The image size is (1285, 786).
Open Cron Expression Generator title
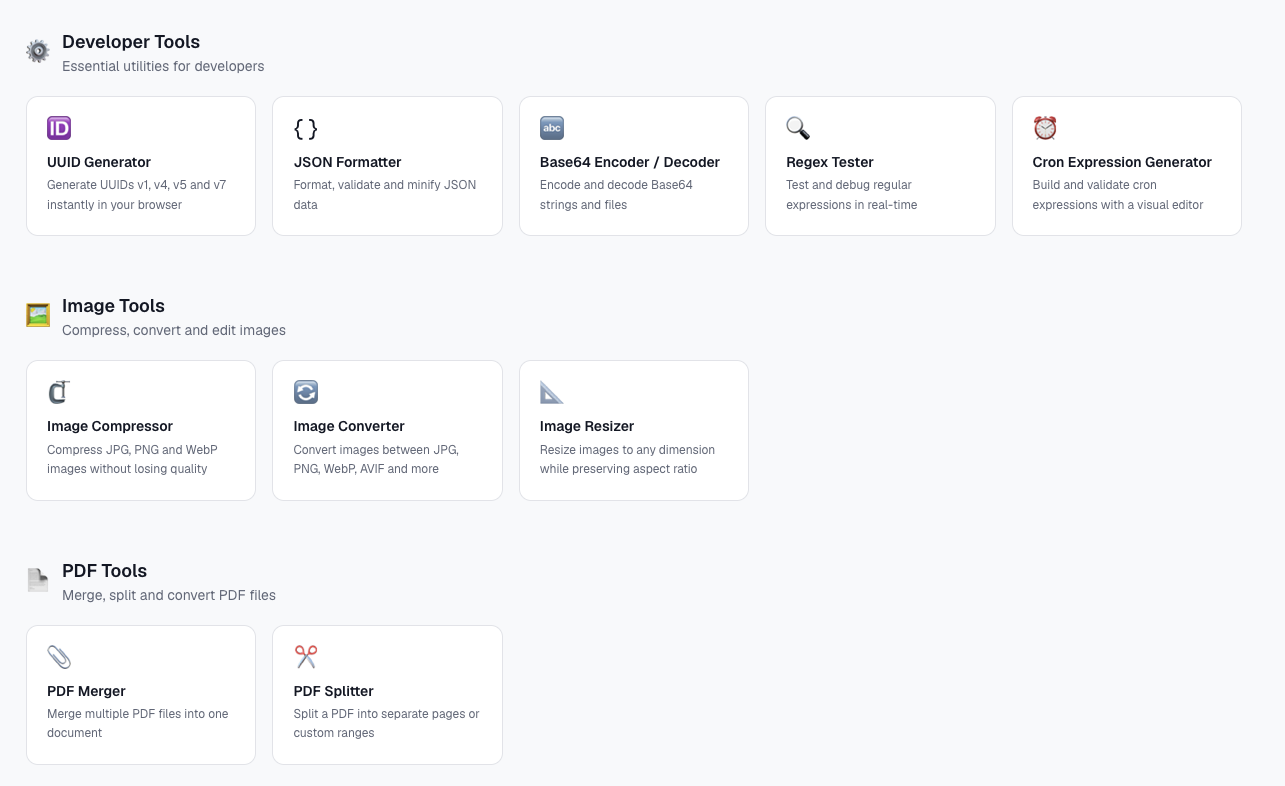pyautogui.click(x=1122, y=162)
